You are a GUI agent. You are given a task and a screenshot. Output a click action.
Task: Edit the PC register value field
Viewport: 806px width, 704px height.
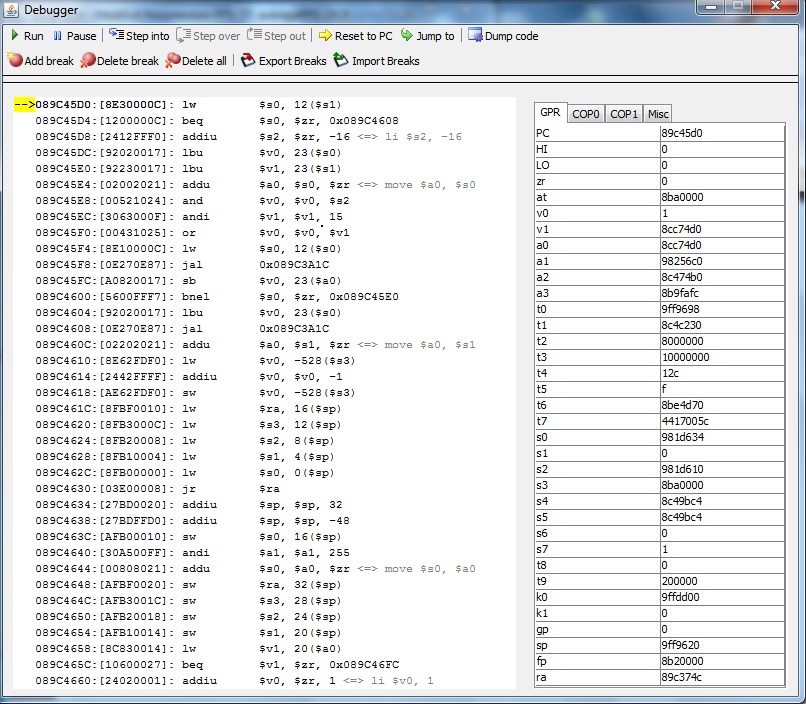[x=720, y=133]
